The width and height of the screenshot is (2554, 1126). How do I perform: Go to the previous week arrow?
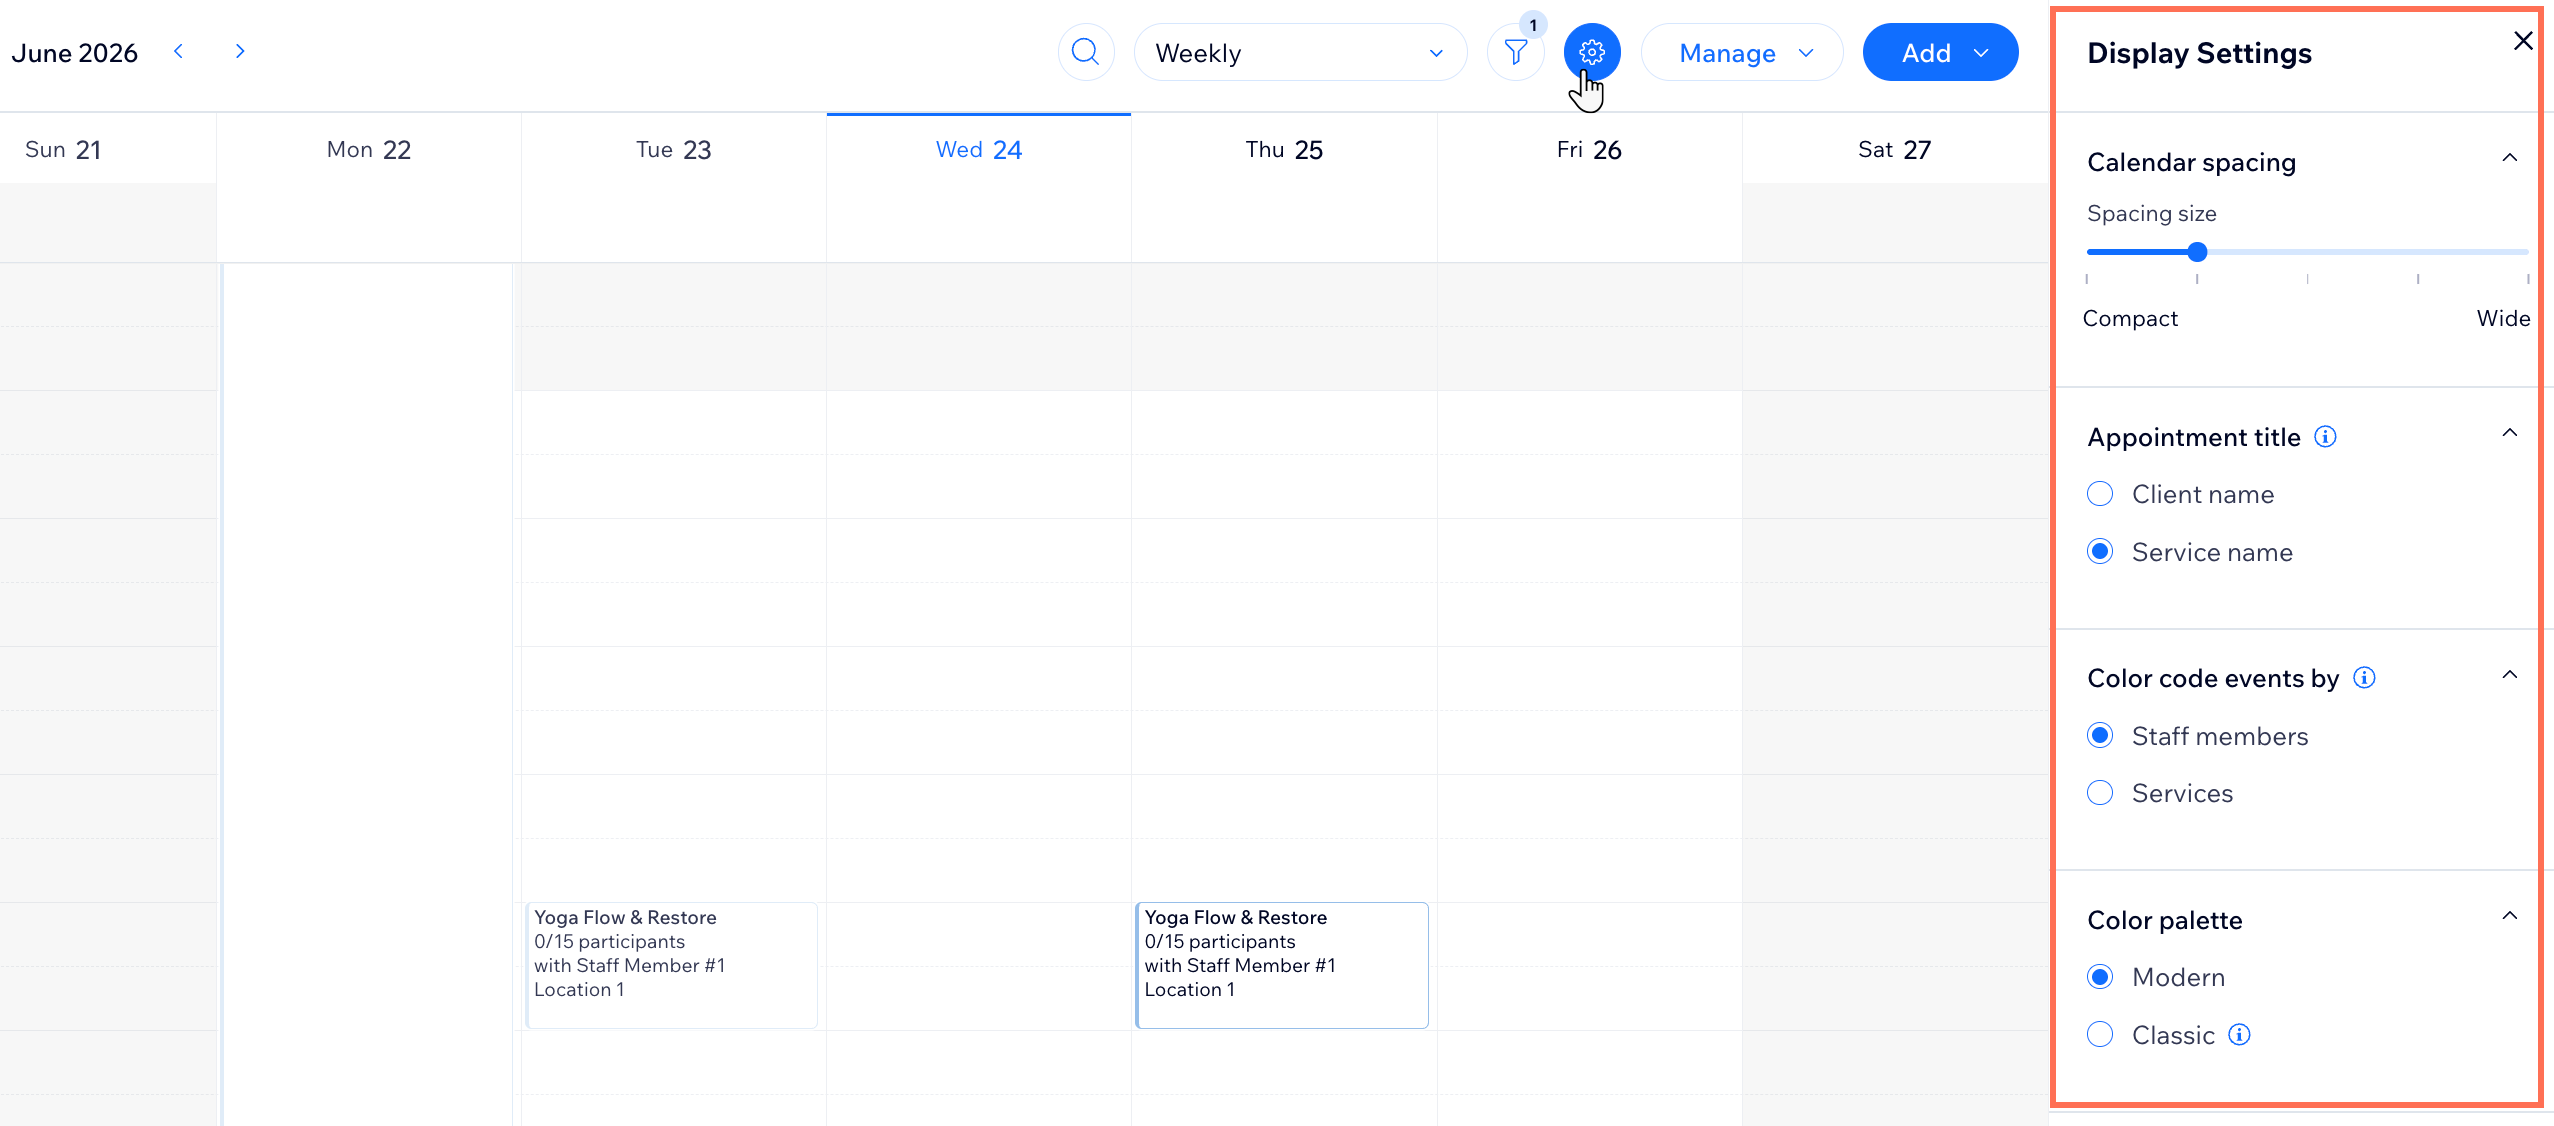coord(178,51)
